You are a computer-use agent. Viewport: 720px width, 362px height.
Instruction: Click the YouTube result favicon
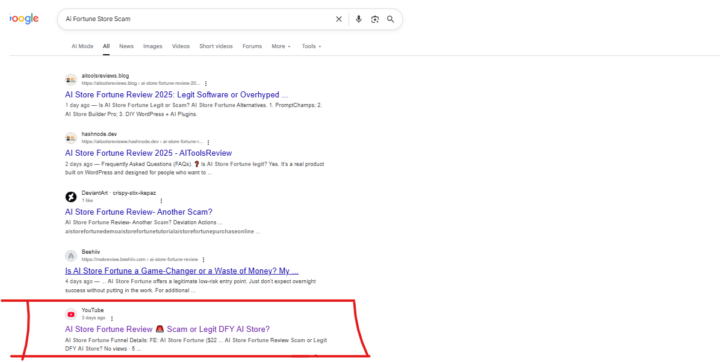tap(71, 314)
